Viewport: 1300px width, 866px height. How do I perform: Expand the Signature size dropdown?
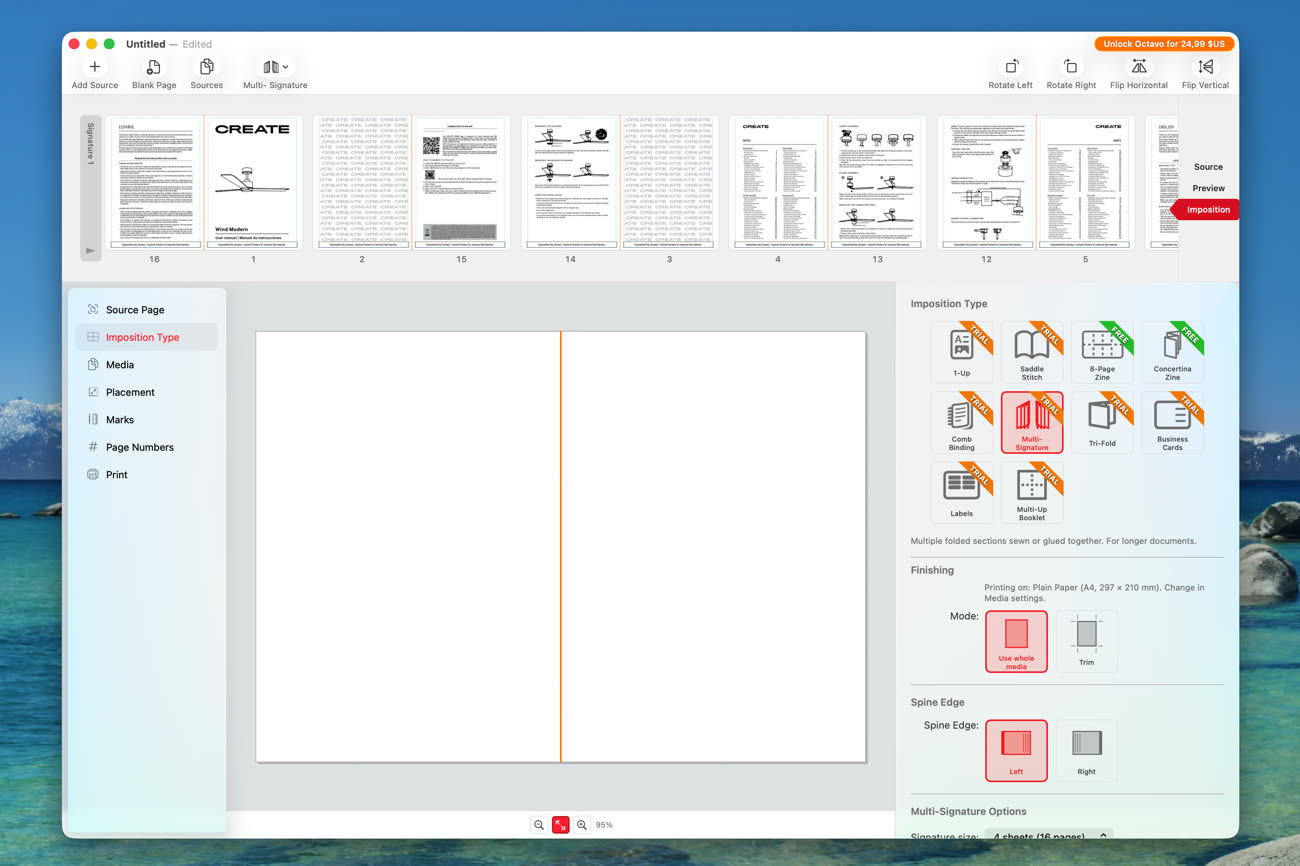[x=1050, y=835]
